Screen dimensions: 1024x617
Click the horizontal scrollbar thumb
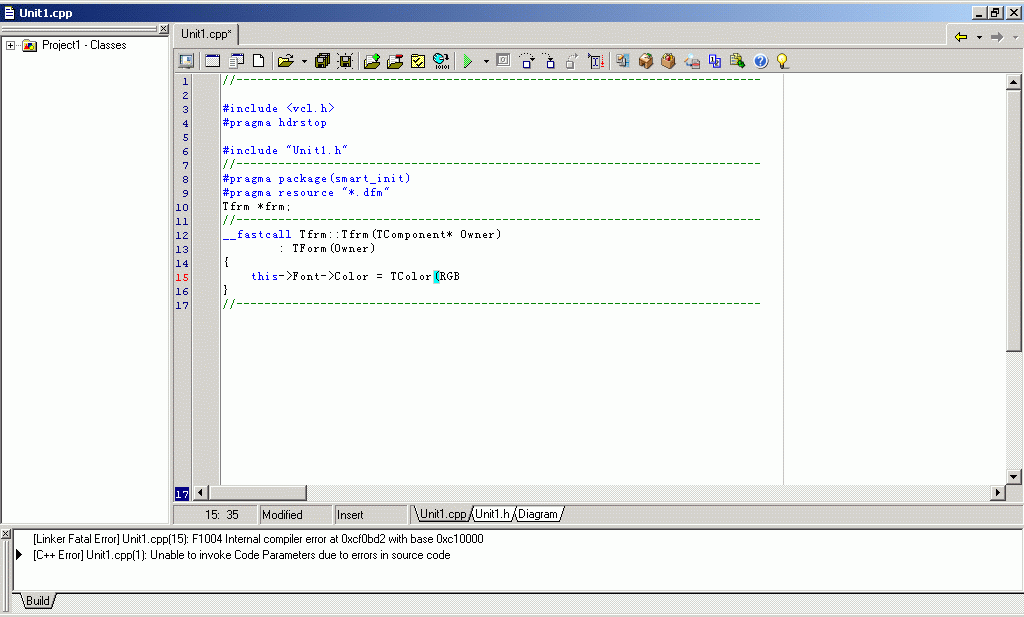tap(257, 493)
